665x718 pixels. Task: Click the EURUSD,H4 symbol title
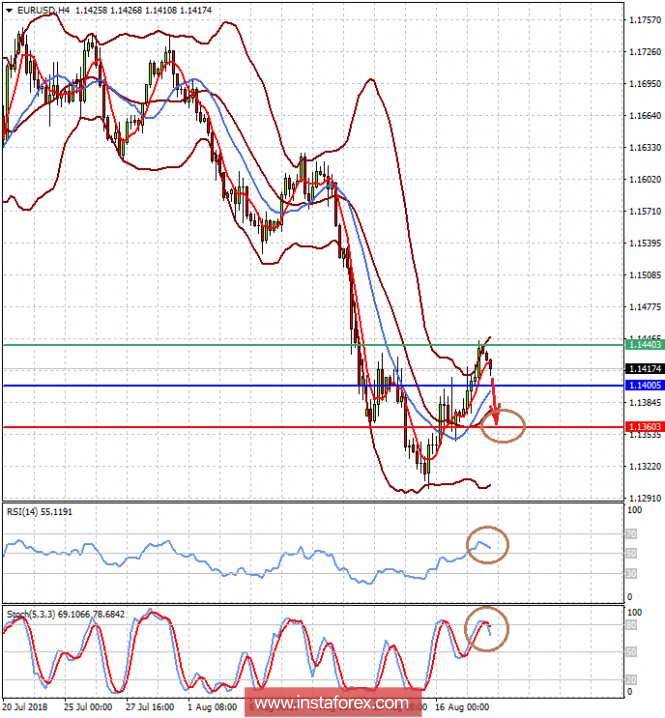[x=44, y=10]
